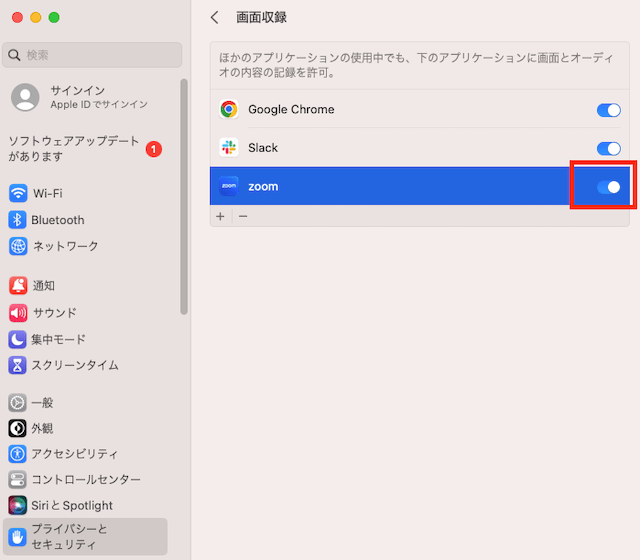Open the General settings section
640x560 pixels.
pos(42,402)
